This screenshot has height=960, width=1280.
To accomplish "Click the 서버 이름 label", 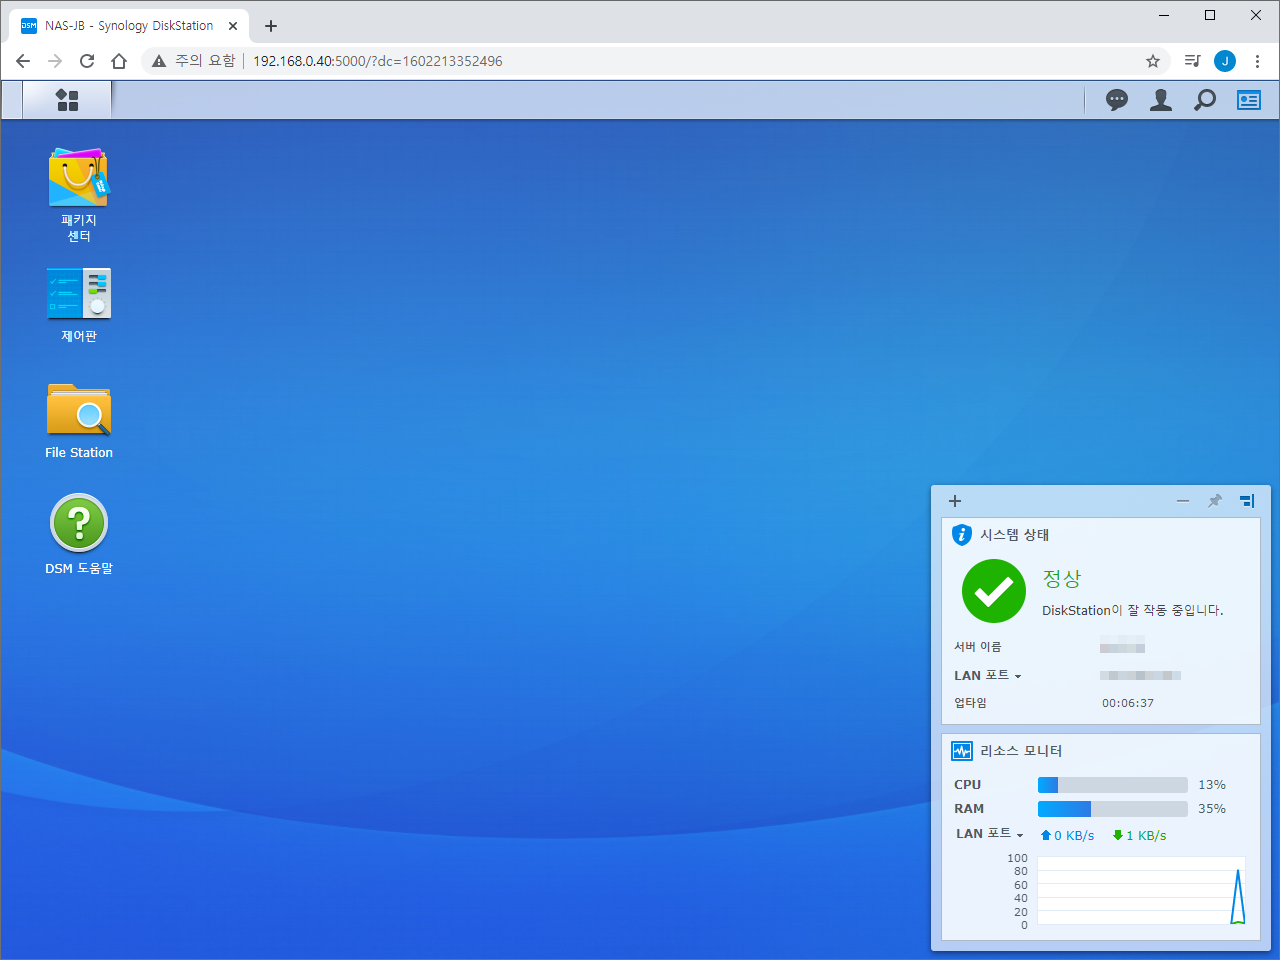I will pyautogui.click(x=978, y=647).
